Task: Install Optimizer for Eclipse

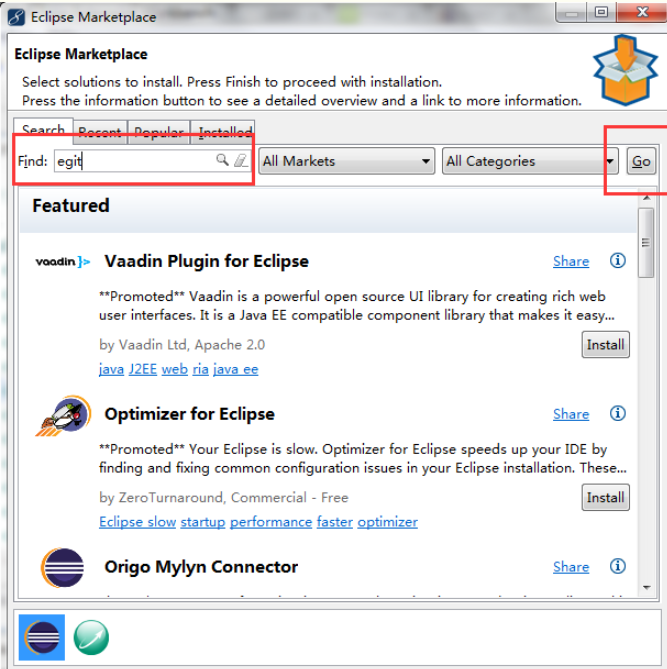Action: (x=606, y=497)
